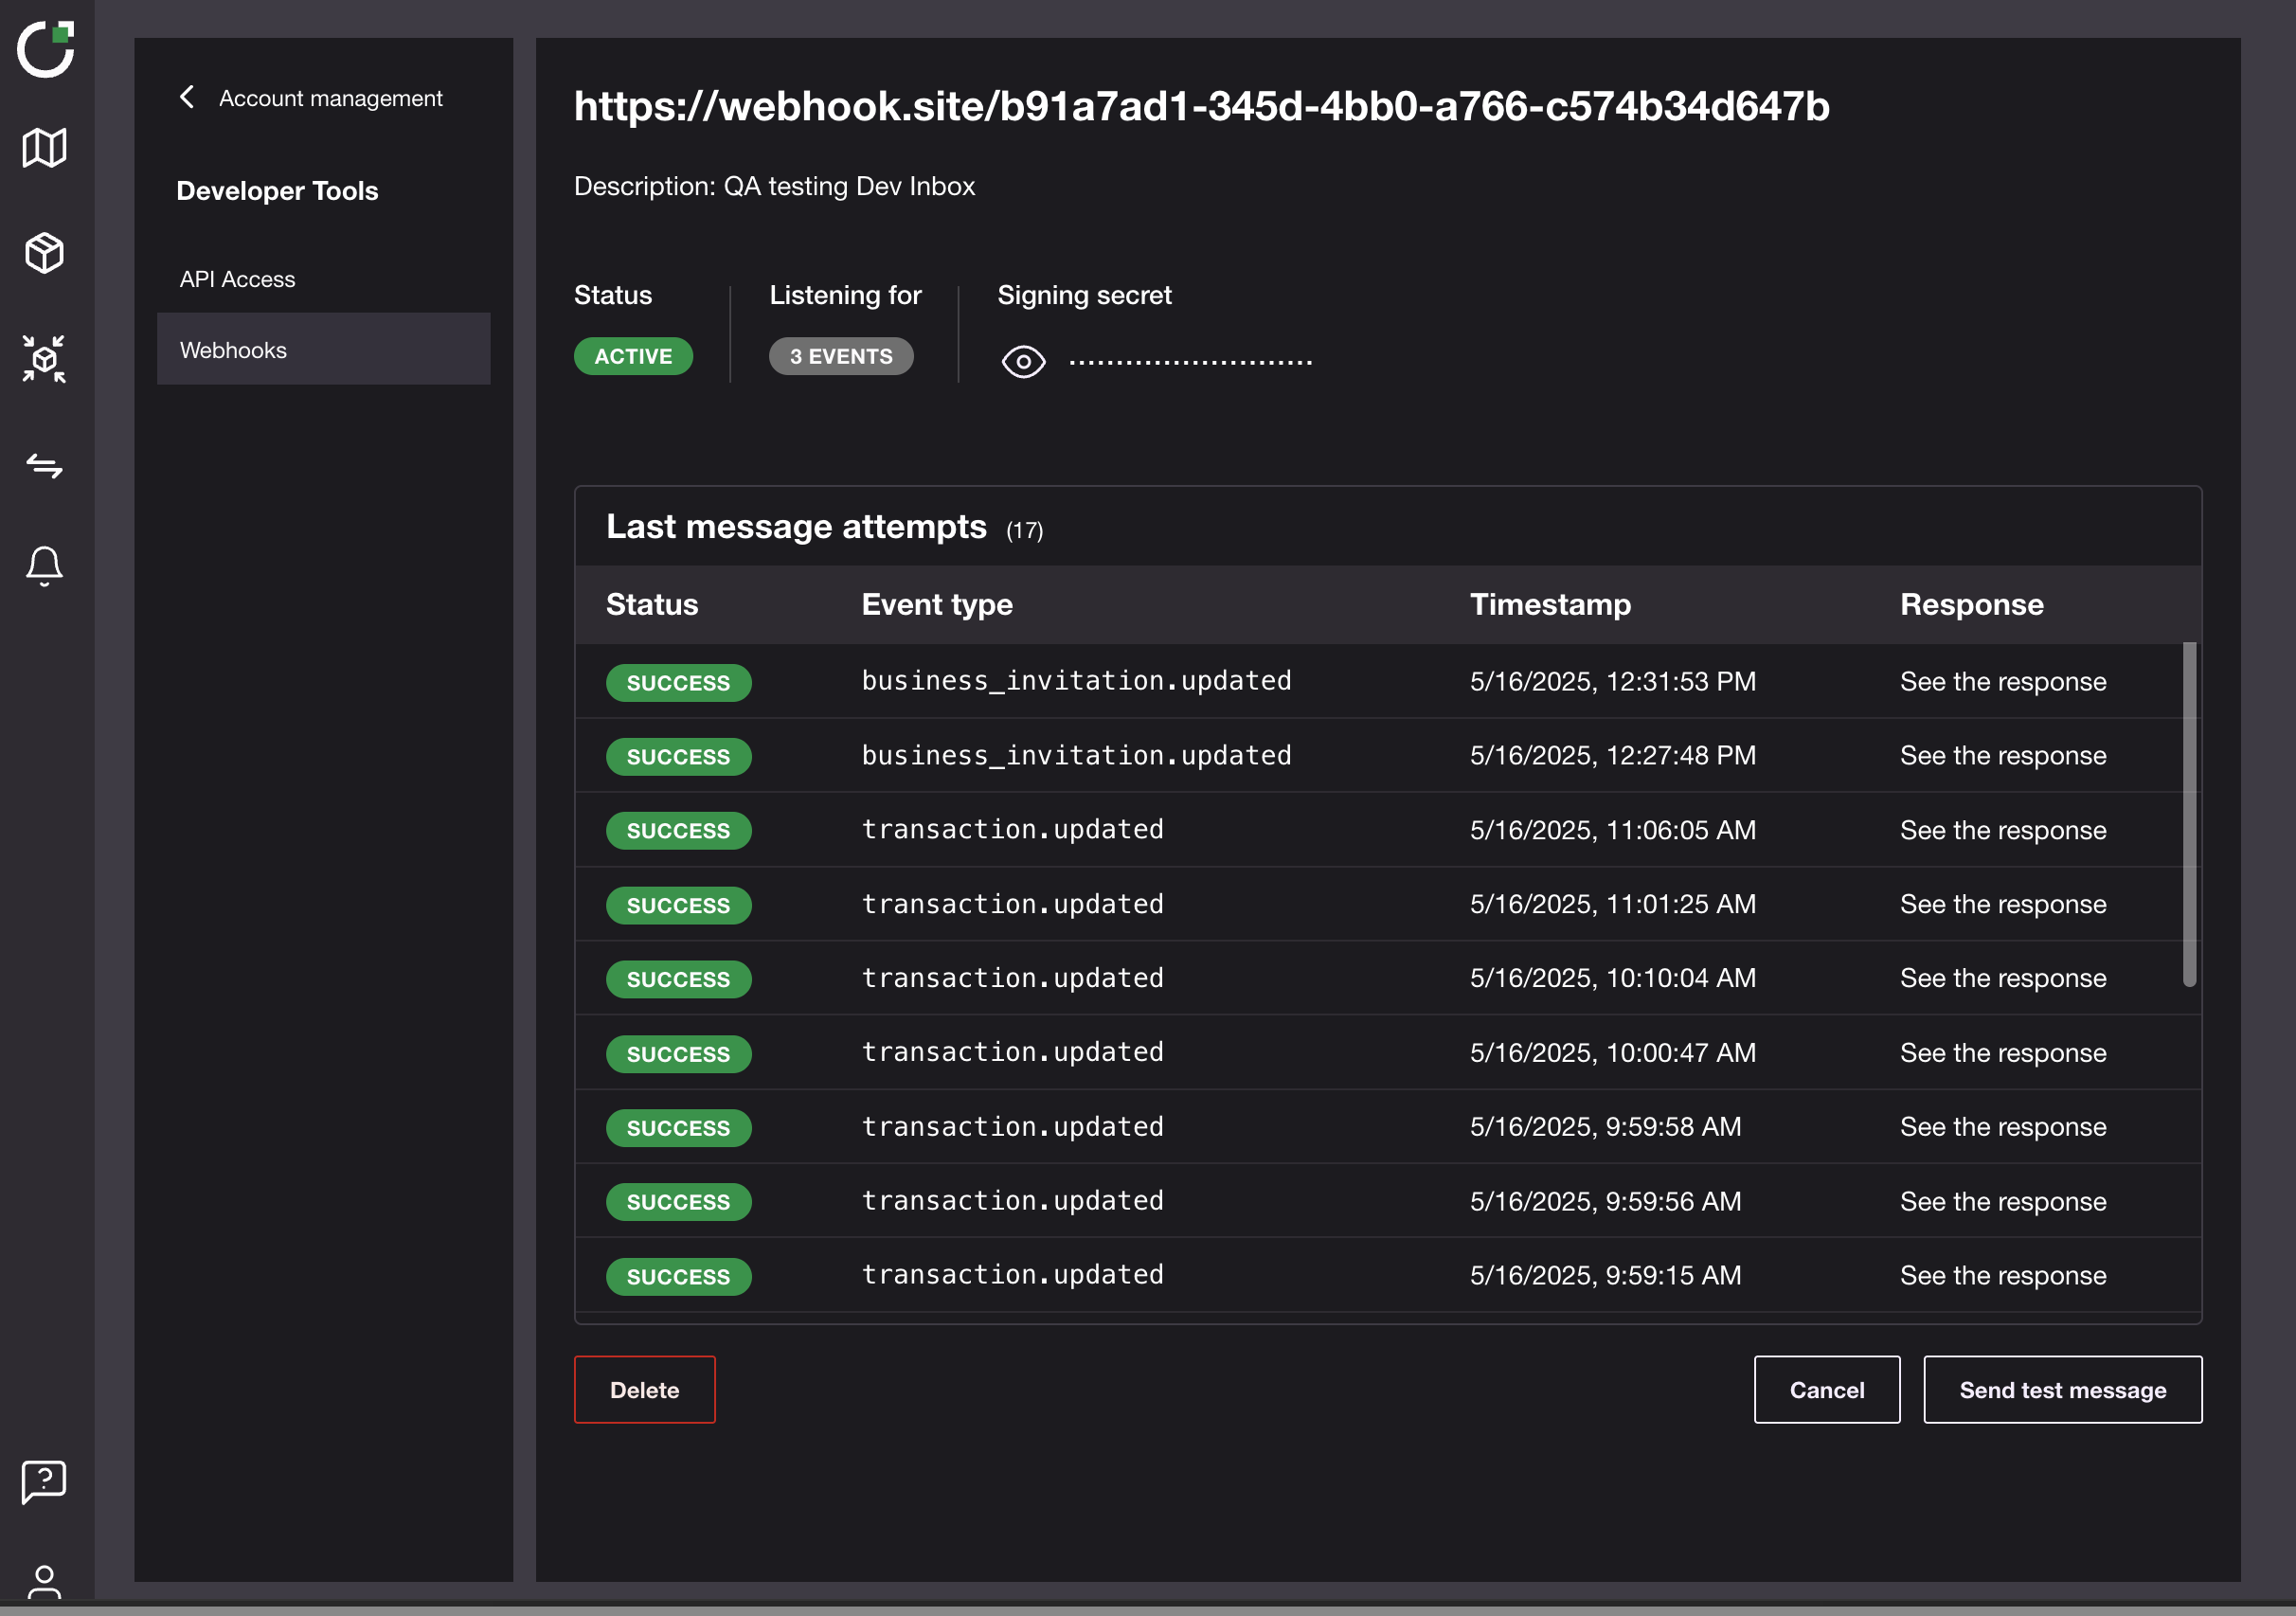Image resolution: width=2296 pixels, height=1616 pixels.
Task: Open the map icon in sidebar
Action: click(x=44, y=148)
